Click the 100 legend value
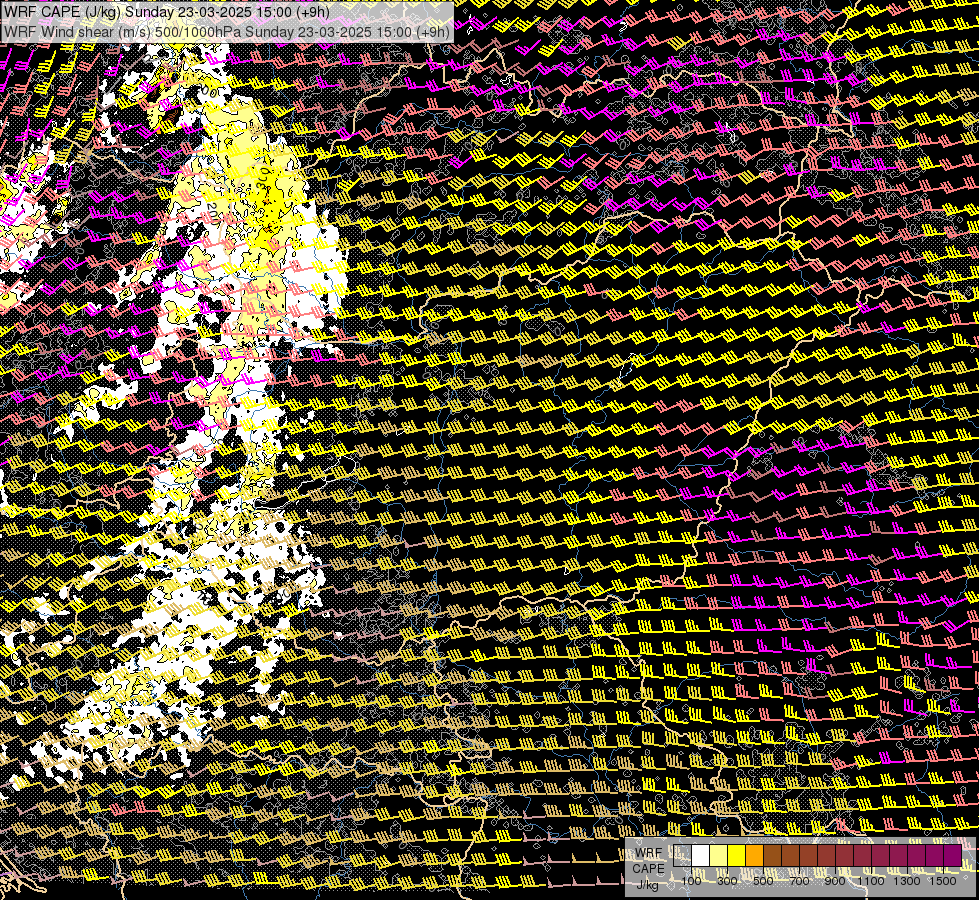The width and height of the screenshot is (979, 900). click(691, 881)
